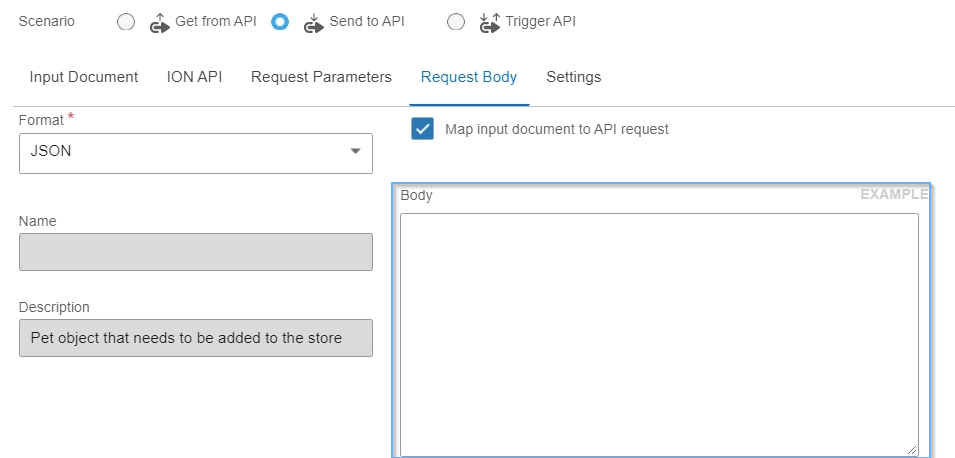Click the EXAMPLE label above Body
Image resolution: width=955 pixels, height=458 pixels.
click(894, 194)
